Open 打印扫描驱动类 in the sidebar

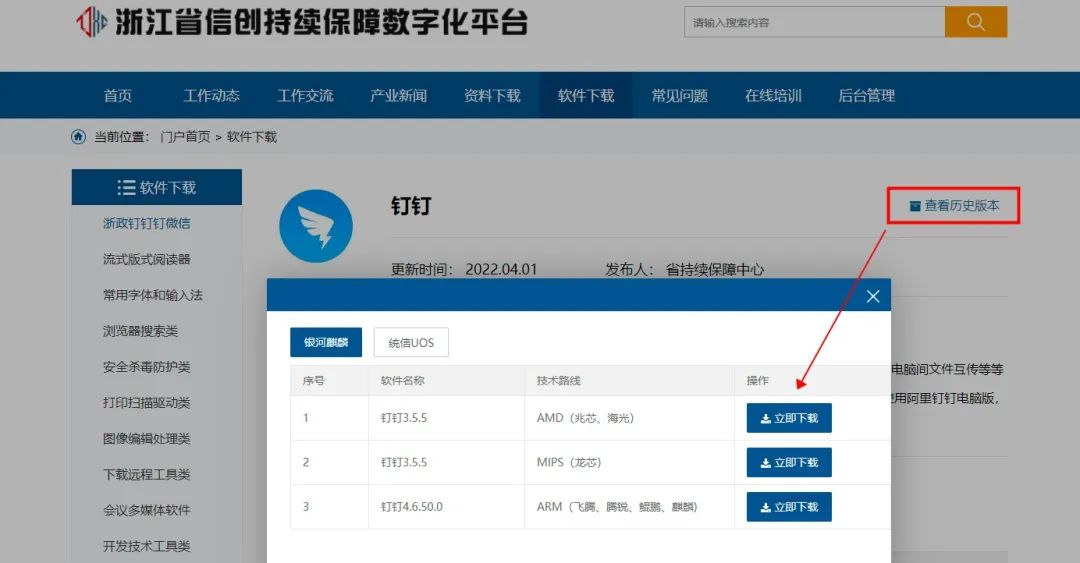pos(147,402)
